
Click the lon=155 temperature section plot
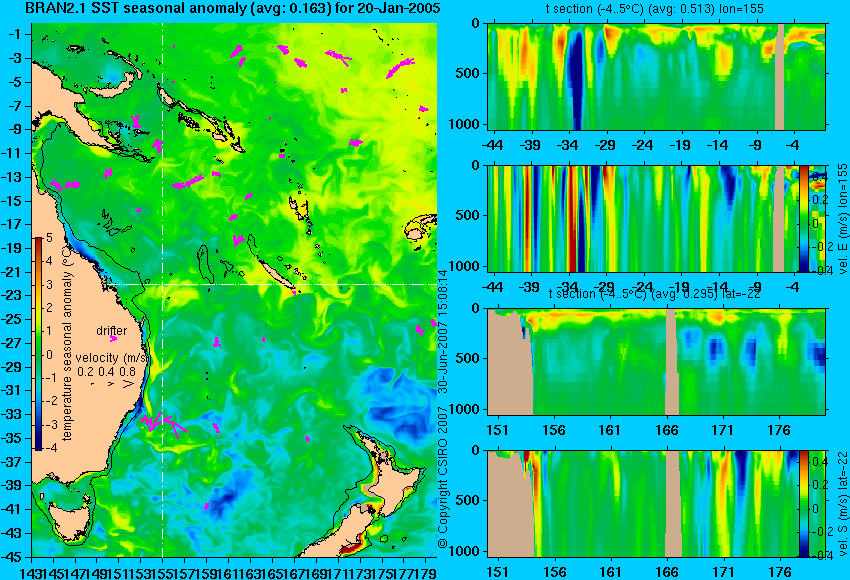657,76
